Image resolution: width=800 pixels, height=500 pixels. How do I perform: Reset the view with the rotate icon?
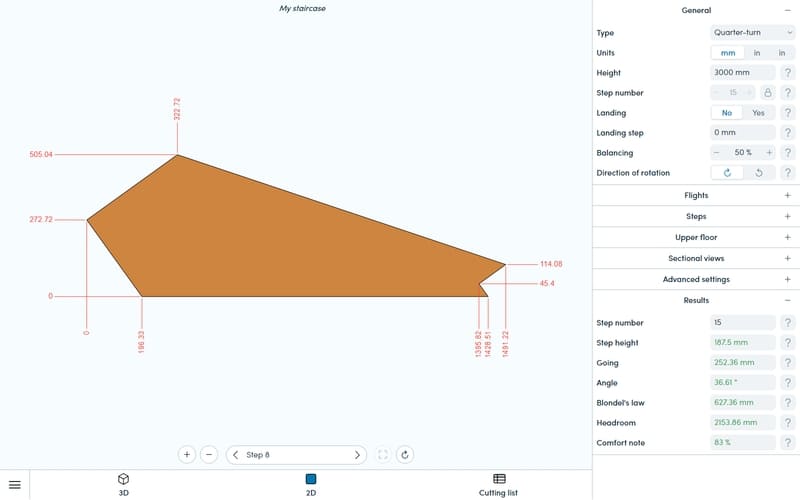[405, 455]
